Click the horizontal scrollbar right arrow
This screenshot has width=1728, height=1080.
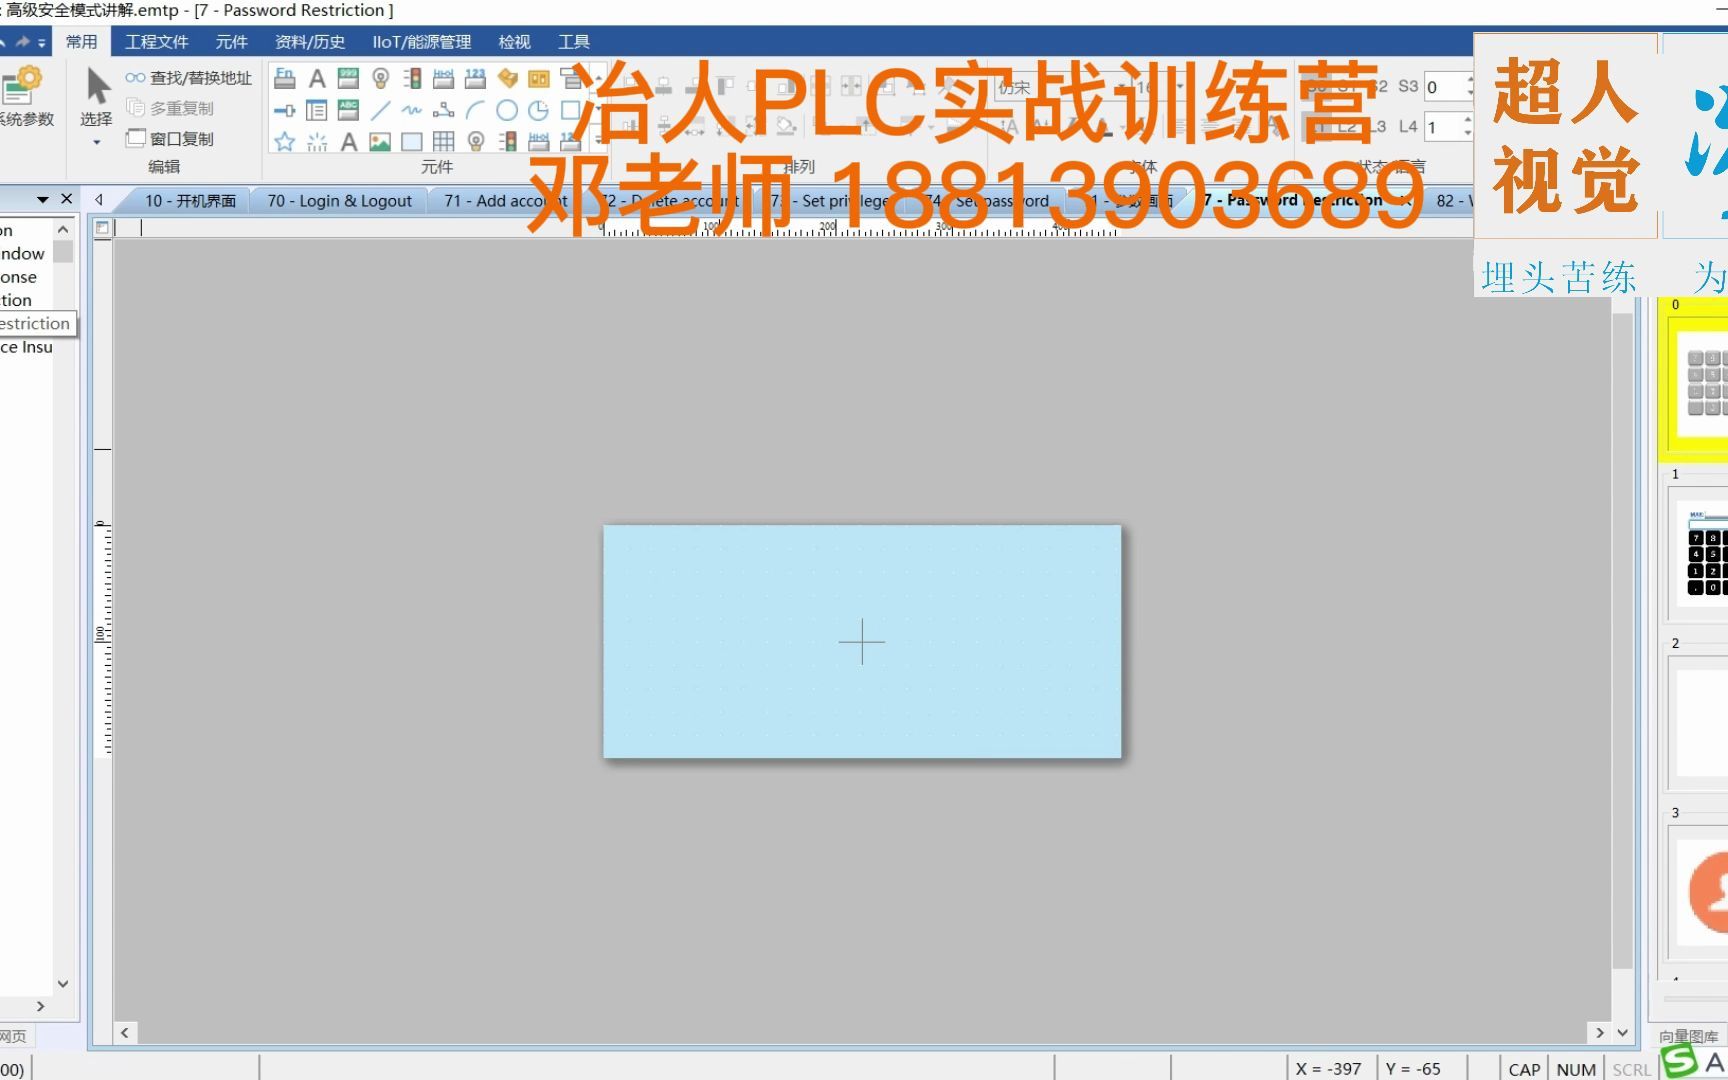pyautogui.click(x=1601, y=1032)
